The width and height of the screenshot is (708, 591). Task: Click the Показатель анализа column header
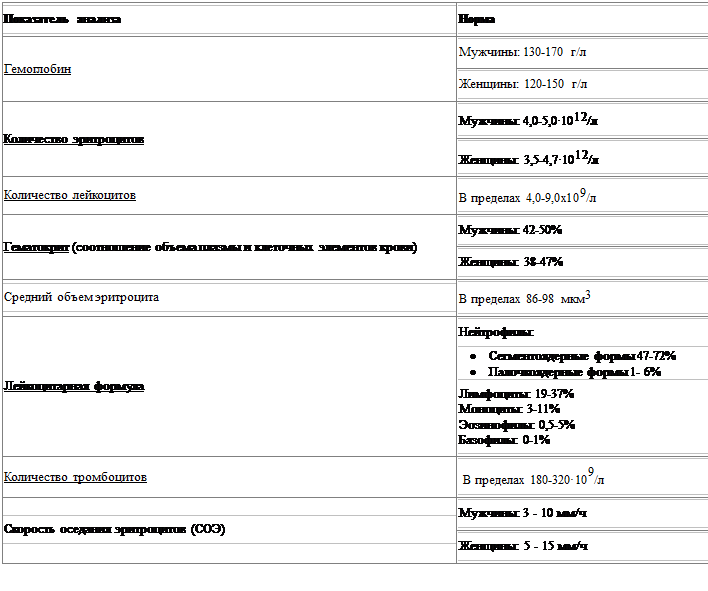[x=62, y=19]
